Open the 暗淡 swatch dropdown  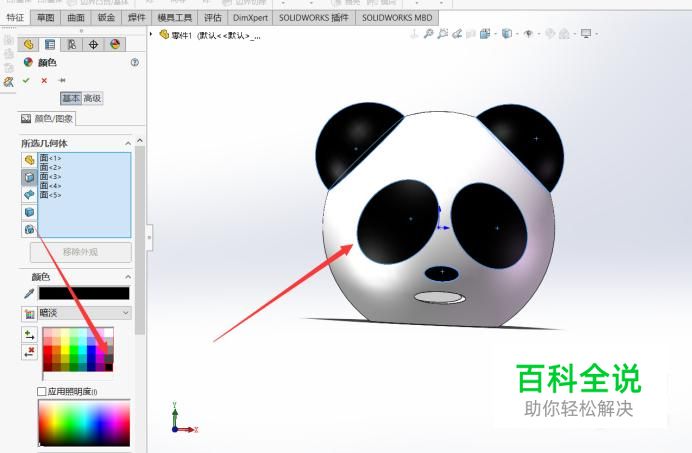coord(85,313)
